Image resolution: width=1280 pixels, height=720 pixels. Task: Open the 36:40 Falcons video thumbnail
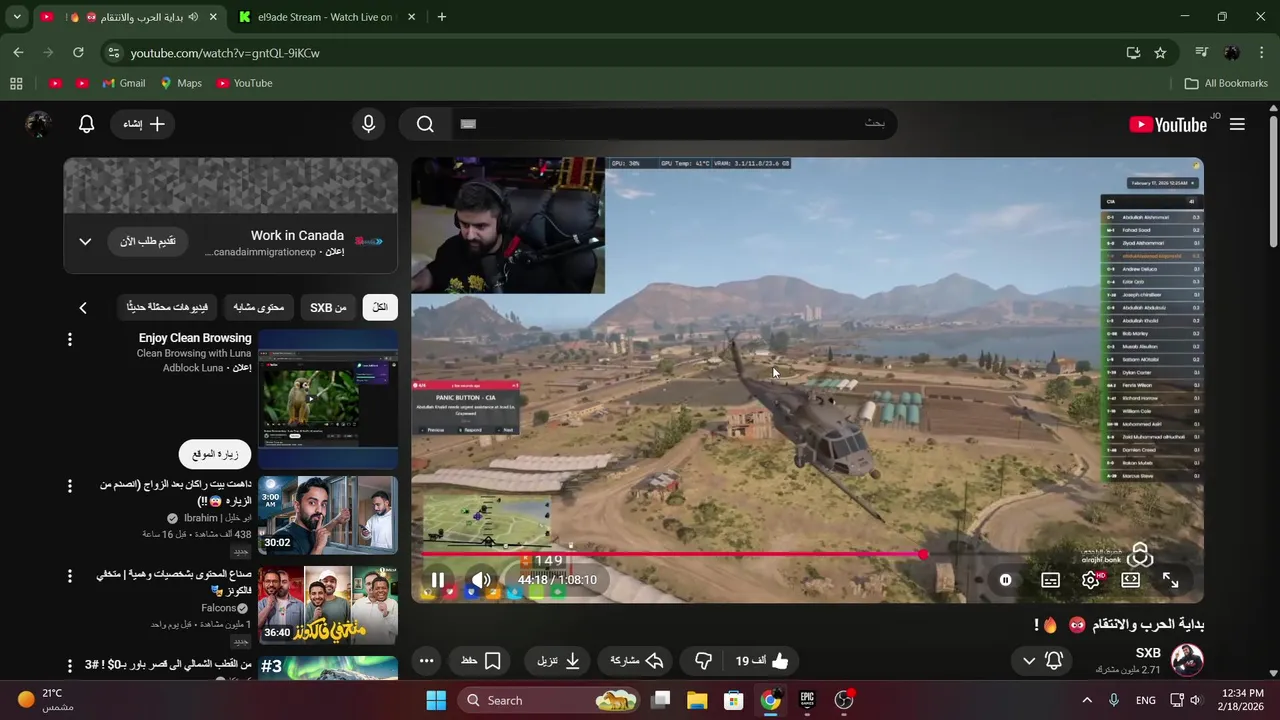point(328,605)
